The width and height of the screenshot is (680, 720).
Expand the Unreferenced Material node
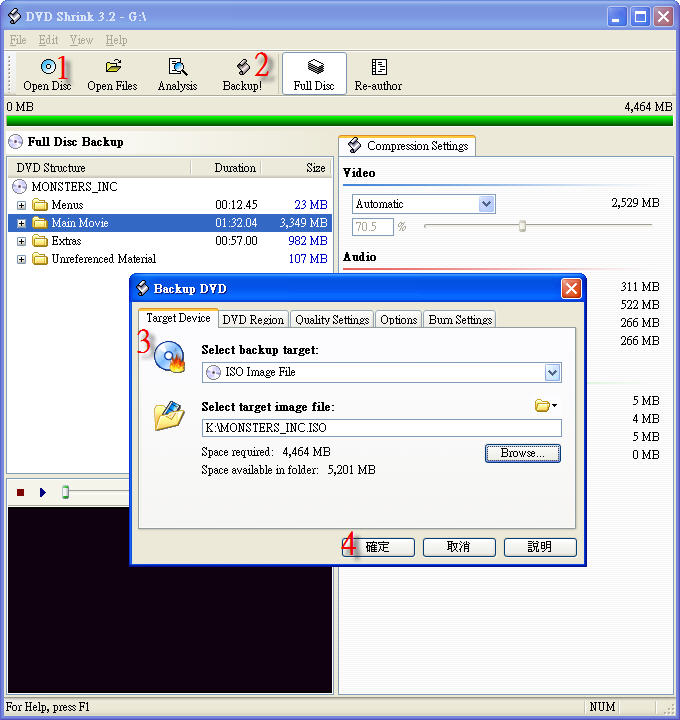22,259
